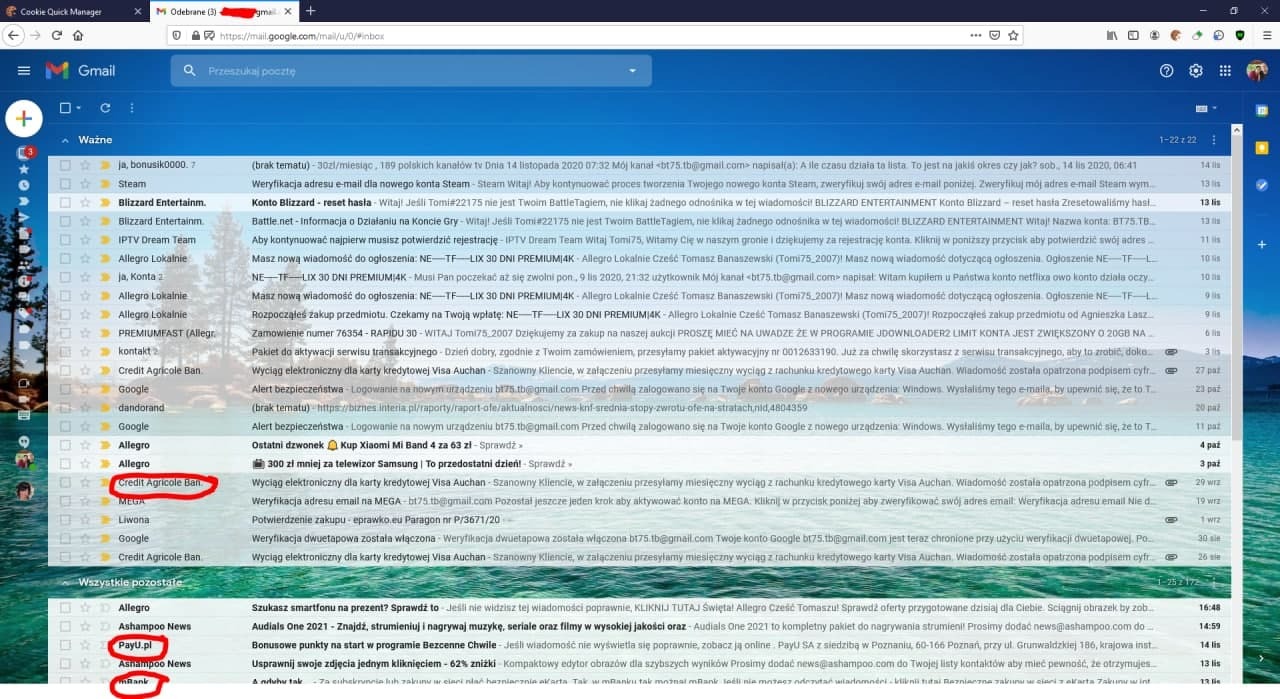This screenshot has height=699, width=1280.
Task: Star the IPTV Dream Team email
Action: point(86,240)
